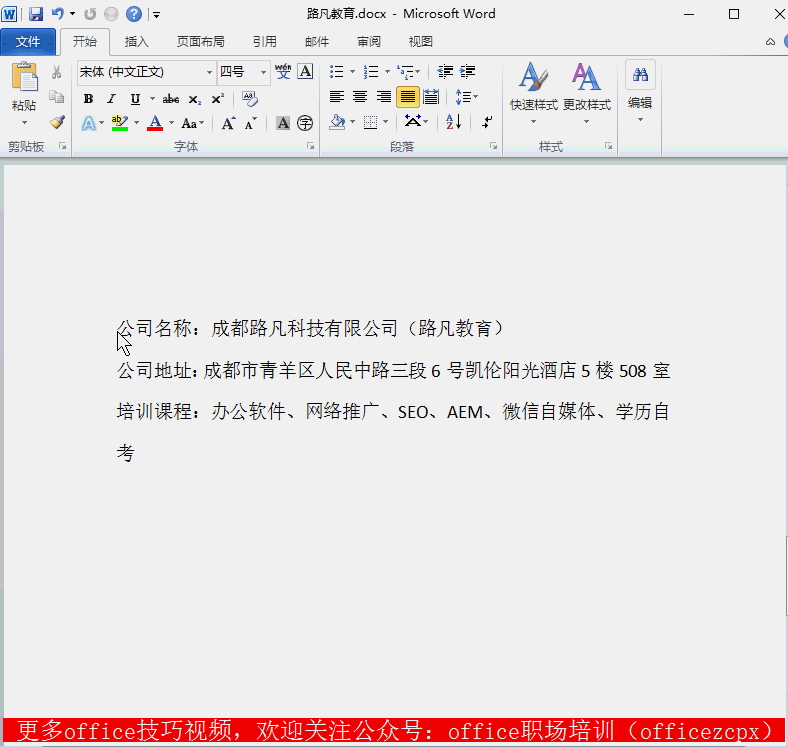788x747 pixels.
Task: Click Grow Font icon
Action: coord(228,123)
